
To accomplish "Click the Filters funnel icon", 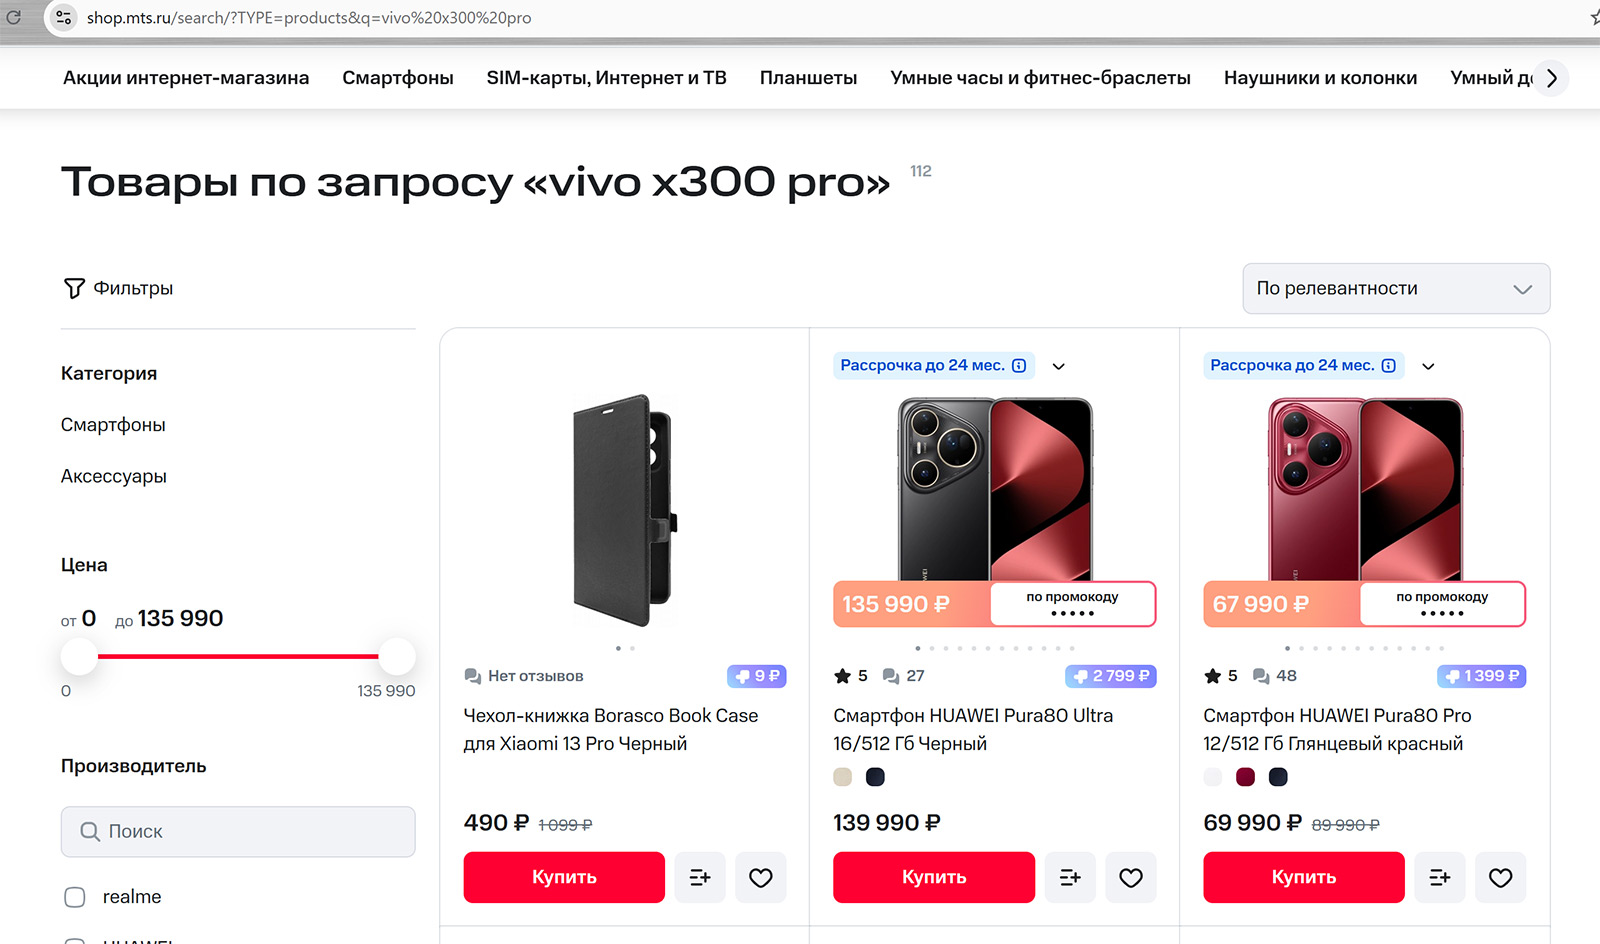I will point(74,288).
